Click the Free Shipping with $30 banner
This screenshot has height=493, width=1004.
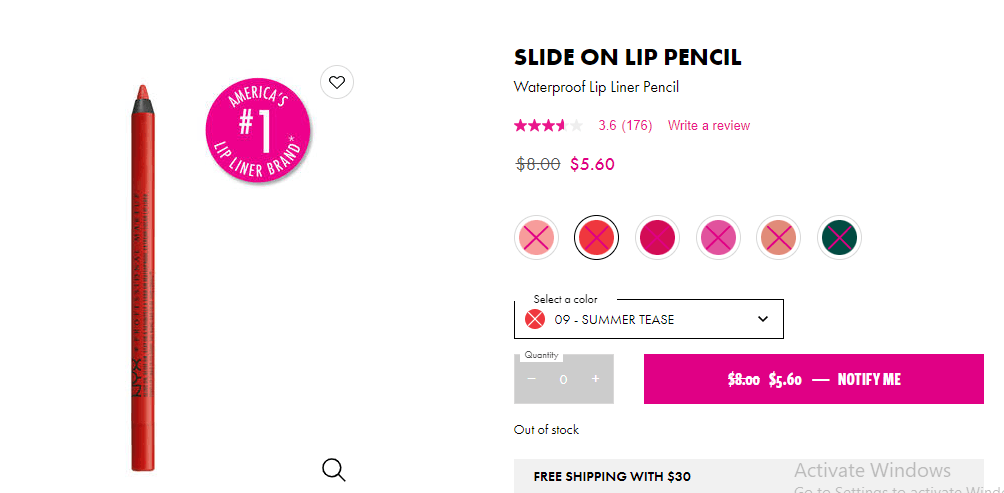click(612, 476)
